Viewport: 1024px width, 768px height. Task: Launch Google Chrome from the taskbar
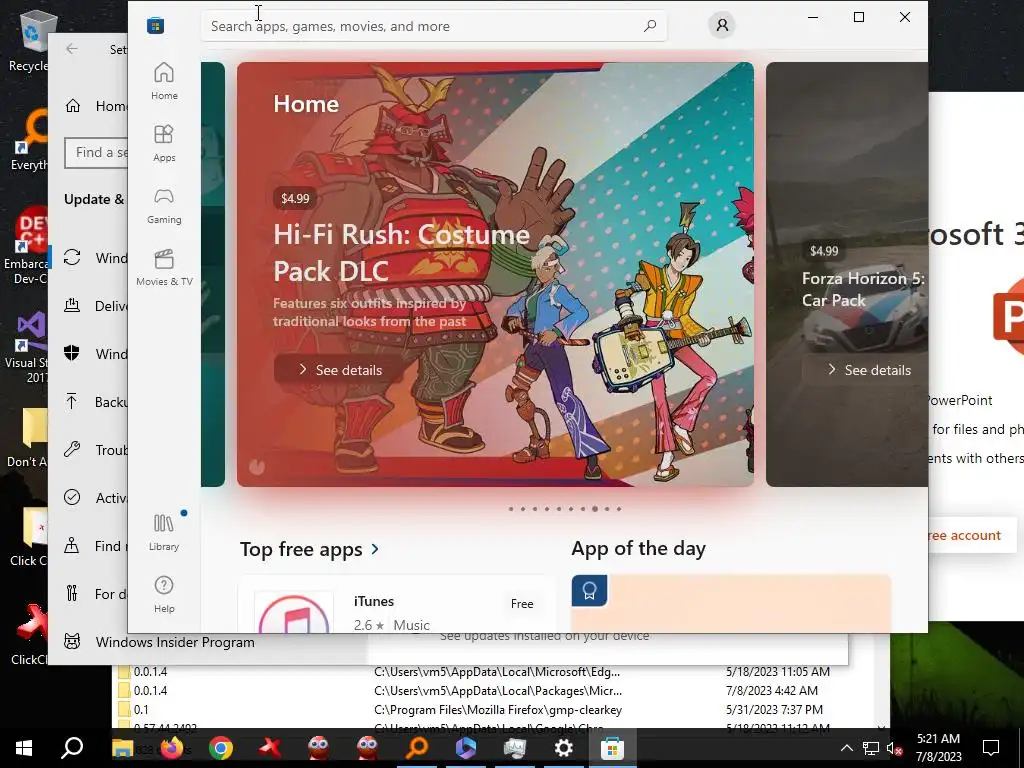221,748
